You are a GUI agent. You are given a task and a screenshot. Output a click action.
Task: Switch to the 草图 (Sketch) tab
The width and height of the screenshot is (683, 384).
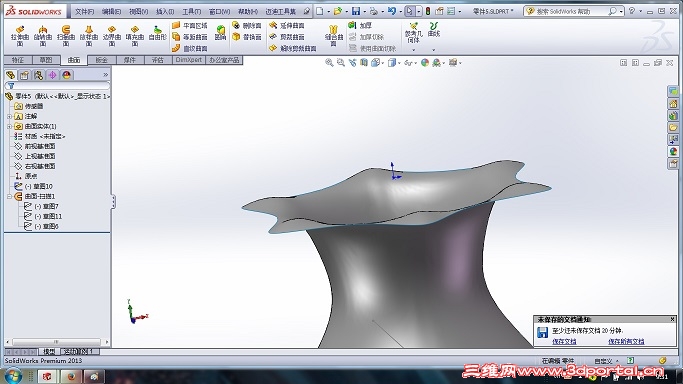click(46, 60)
